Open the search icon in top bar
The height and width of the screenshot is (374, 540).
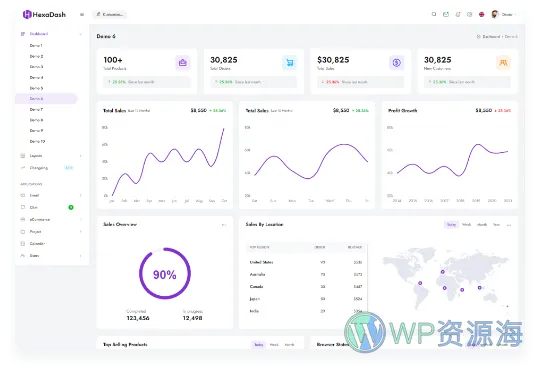(x=434, y=14)
